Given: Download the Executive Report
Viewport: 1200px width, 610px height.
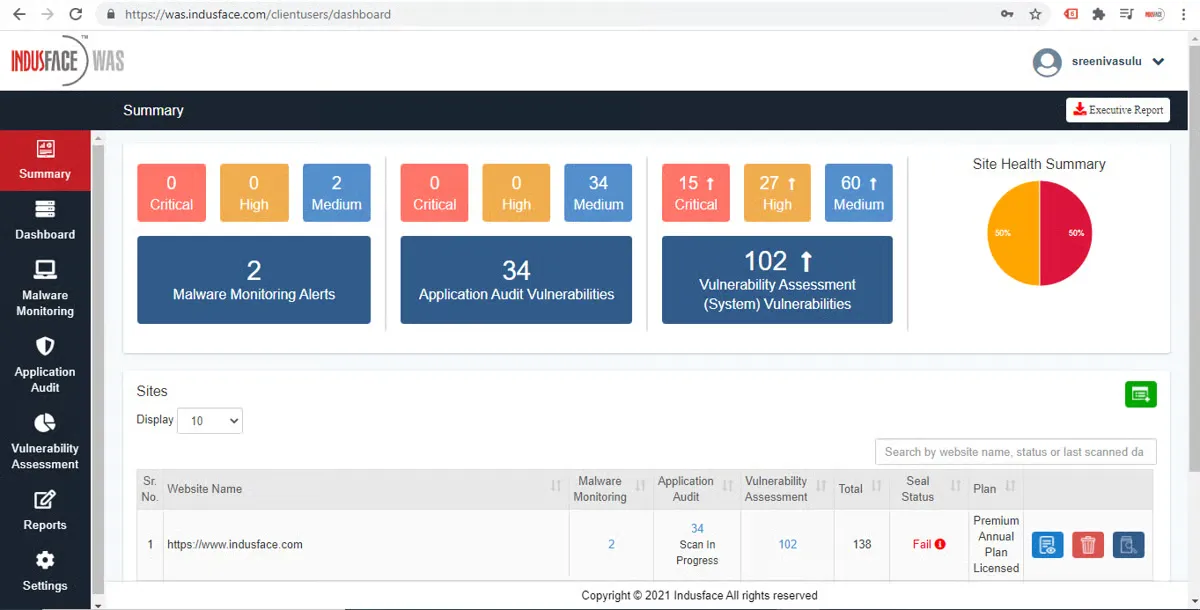Looking at the screenshot, I should (1117, 110).
